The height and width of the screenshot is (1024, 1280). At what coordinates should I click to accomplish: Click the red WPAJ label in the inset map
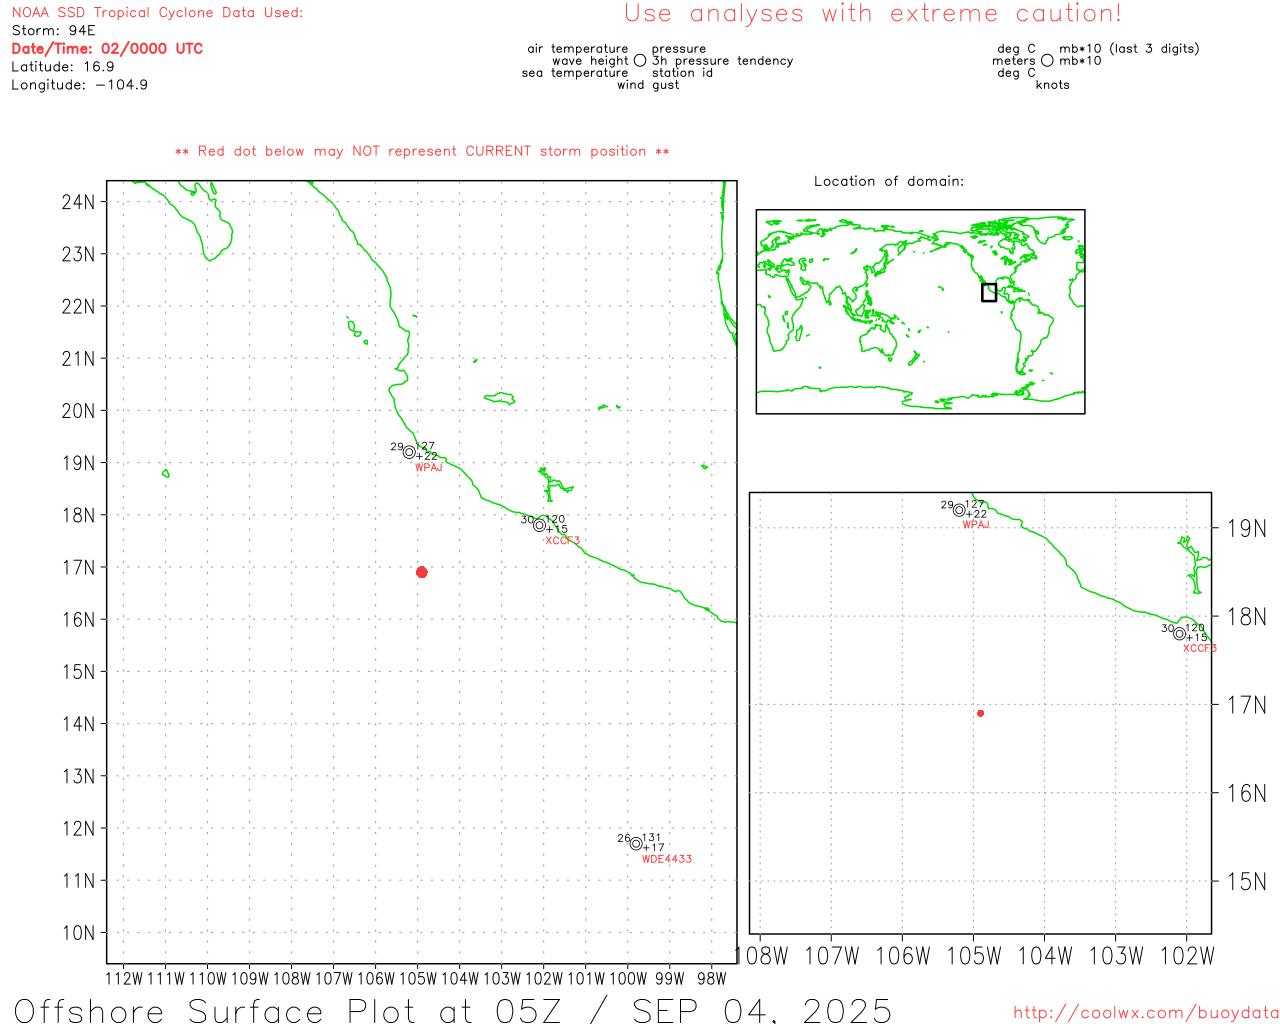point(976,525)
